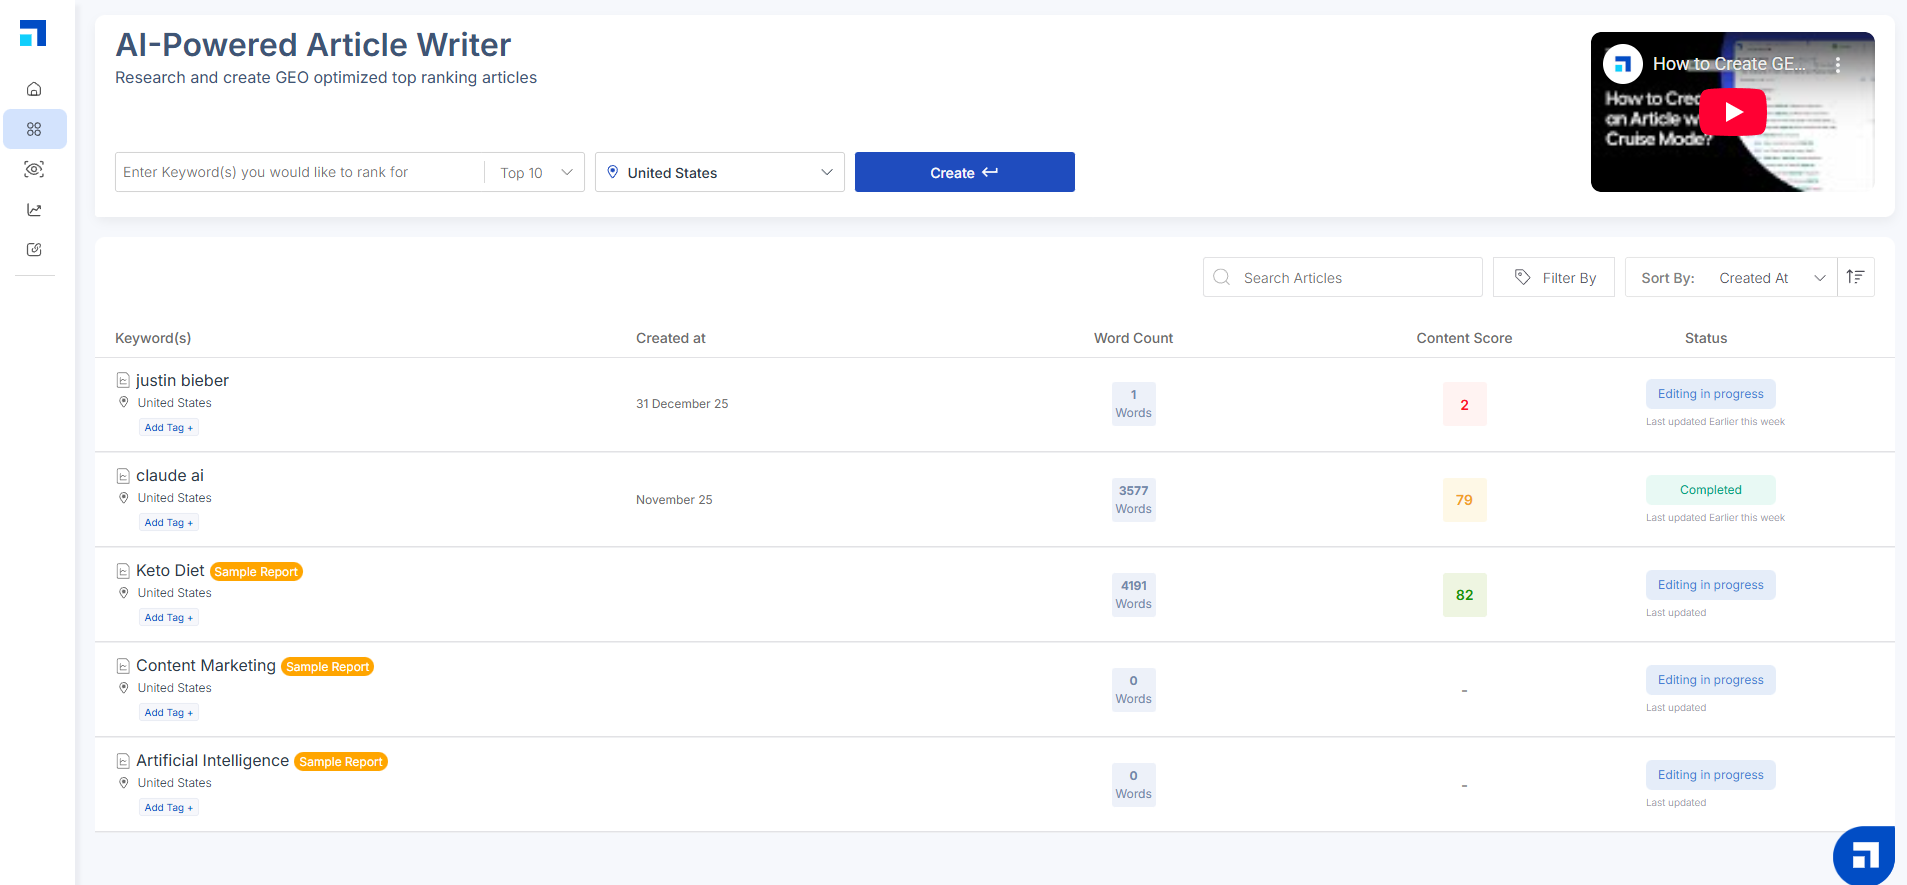
Task: Open the Filter By button
Action: point(1553,278)
